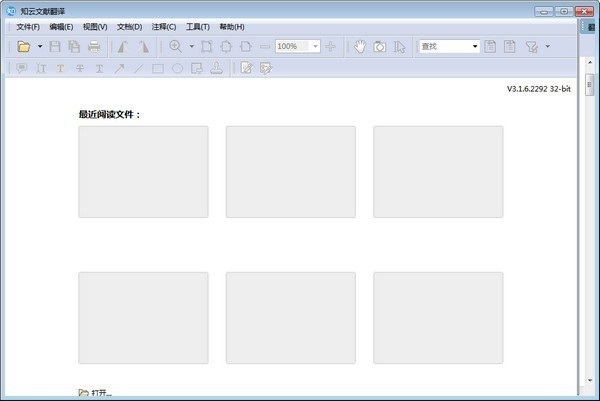Pick the oval shape tool
The image size is (600, 401).
pyautogui.click(x=177, y=69)
